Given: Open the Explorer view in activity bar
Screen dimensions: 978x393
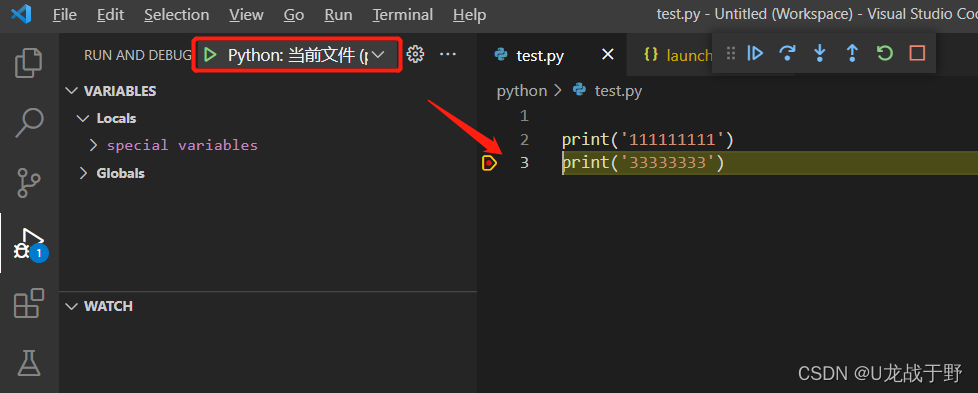Looking at the screenshot, I should click(29, 62).
